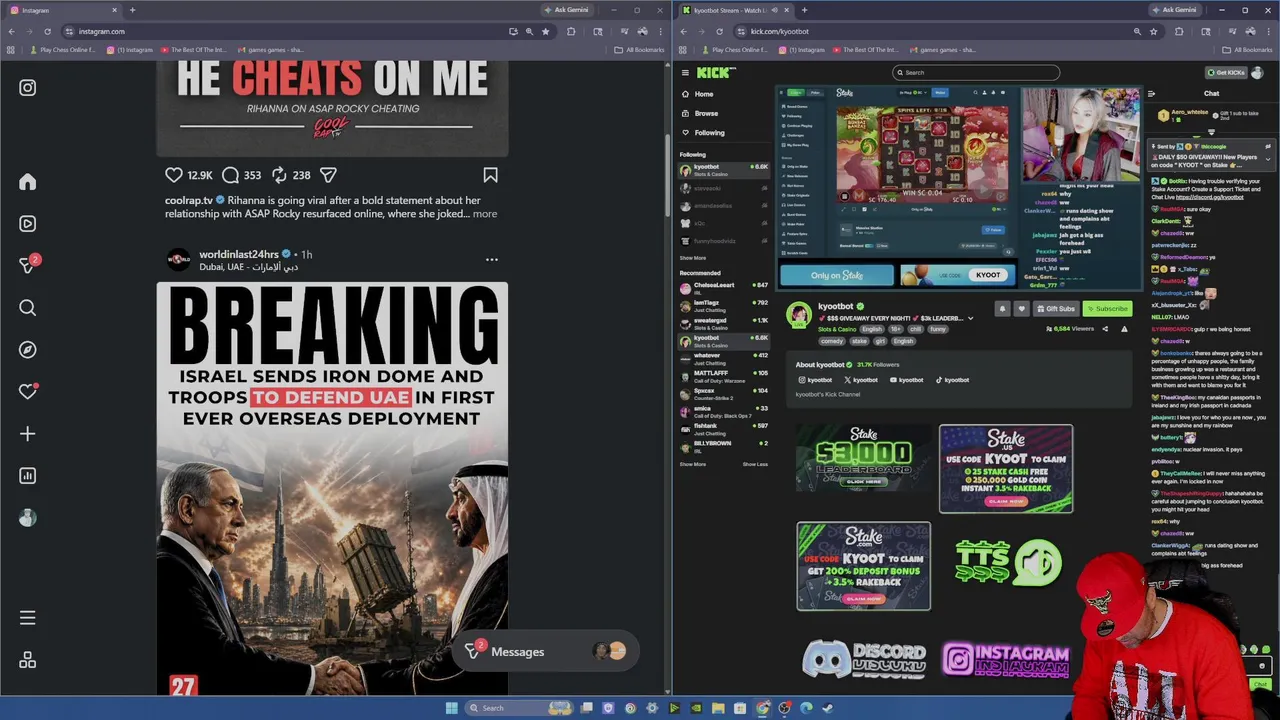Mute the kyootbot Stream tab audio

773,10
